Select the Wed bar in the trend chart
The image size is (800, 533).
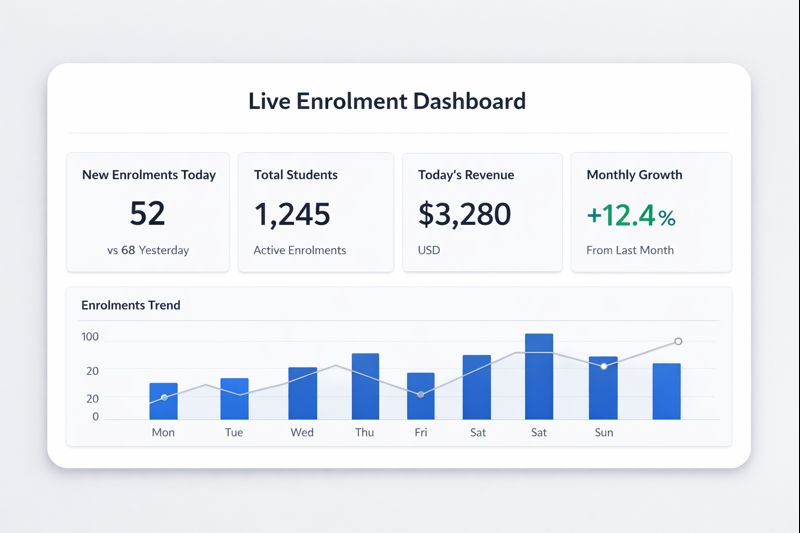coord(302,394)
